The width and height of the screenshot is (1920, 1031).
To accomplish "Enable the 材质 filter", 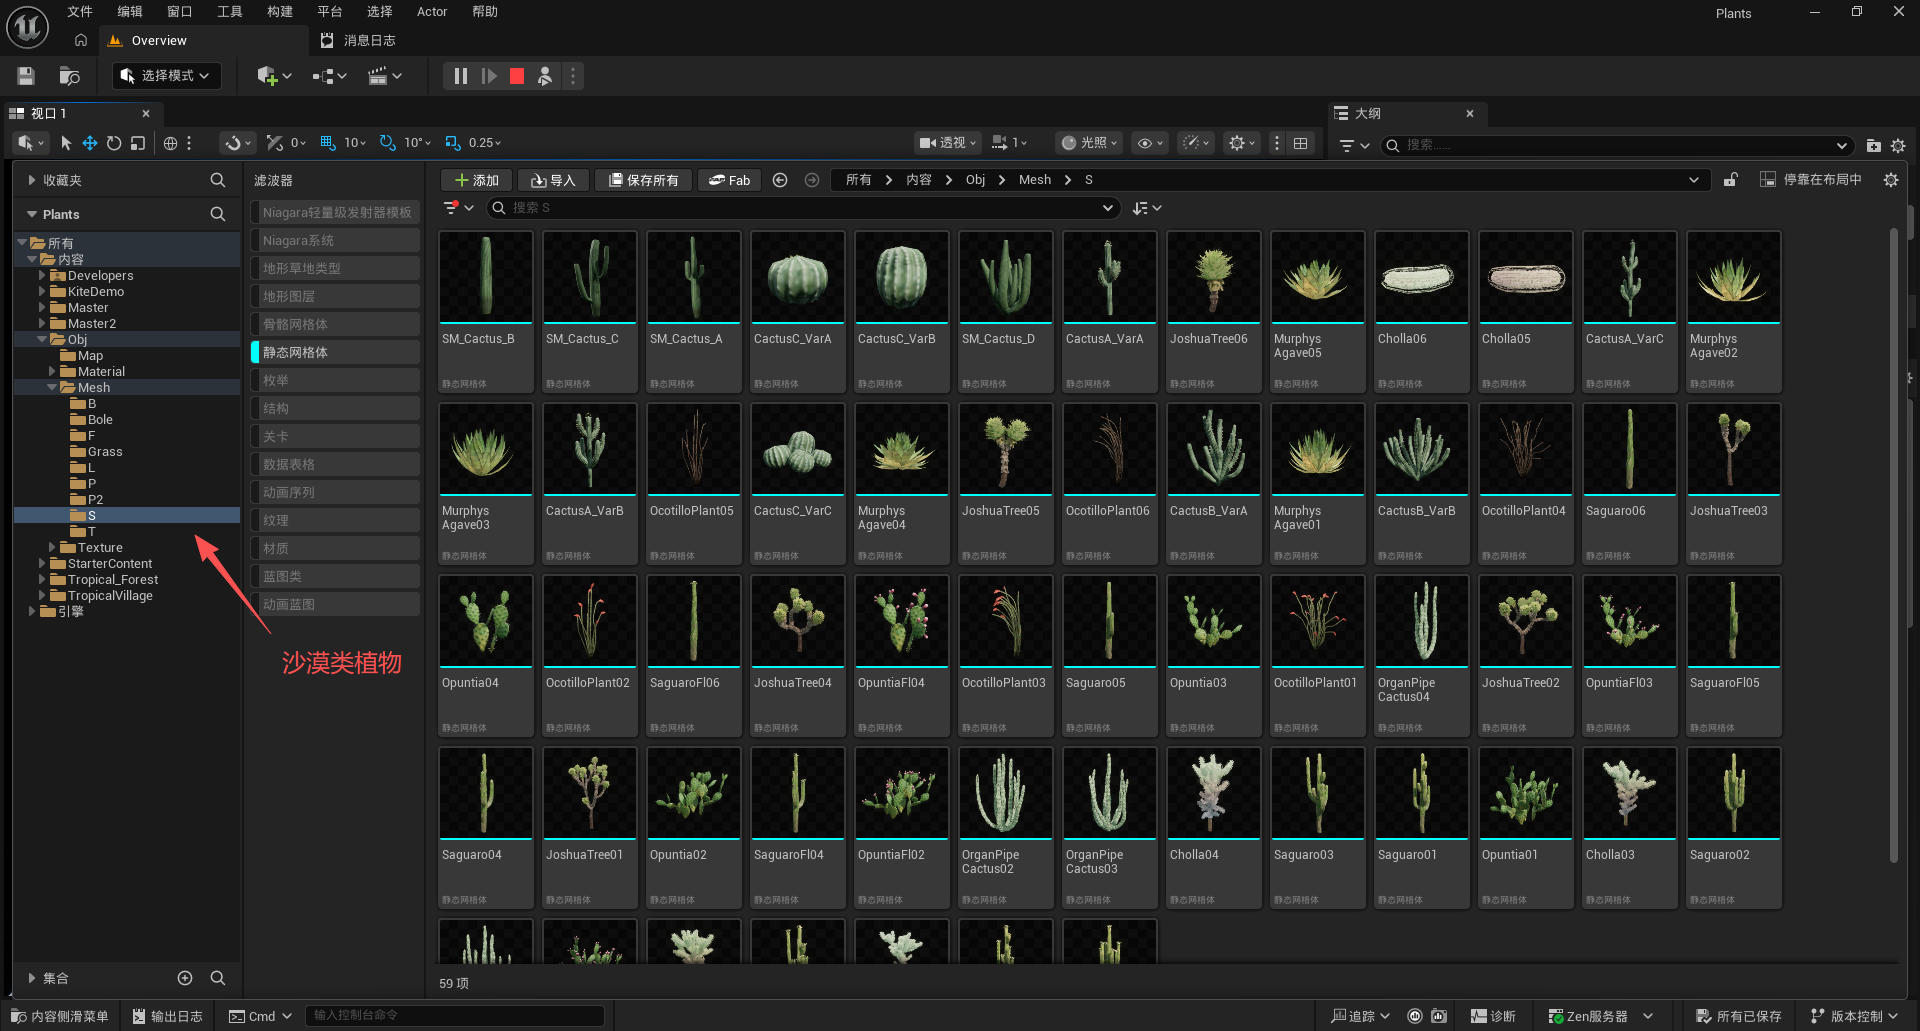I will click(x=335, y=548).
